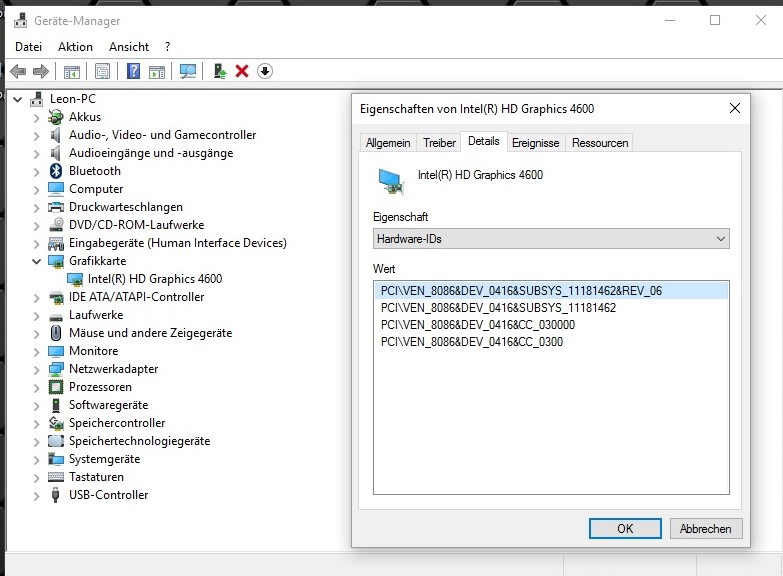Screen dimensions: 783x576
Task: Click the Softwaregeräte icon
Action: pos(56,405)
